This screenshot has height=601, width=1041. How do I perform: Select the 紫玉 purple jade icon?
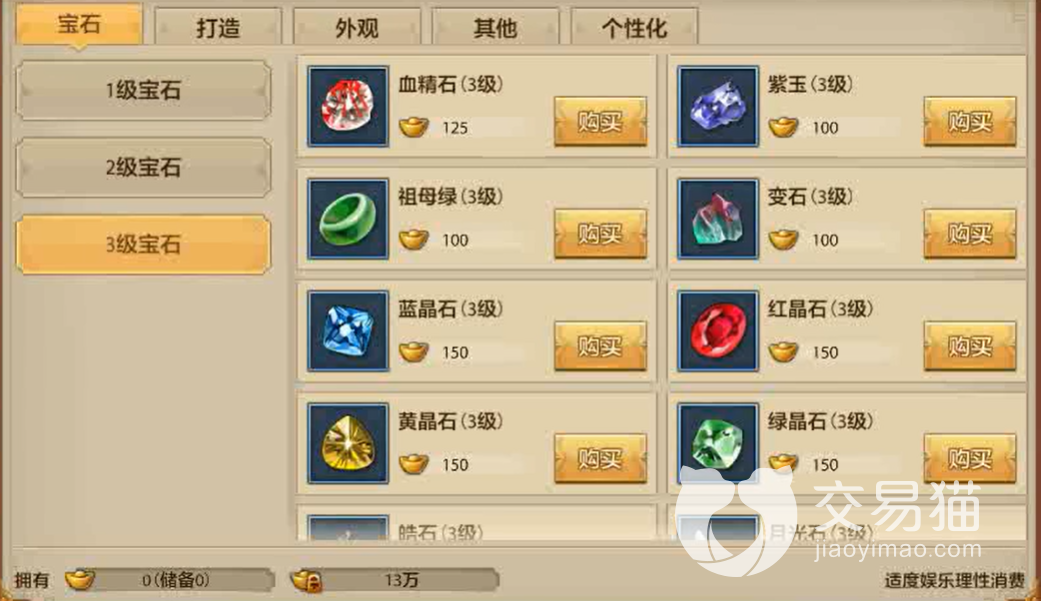pyautogui.click(x=718, y=106)
